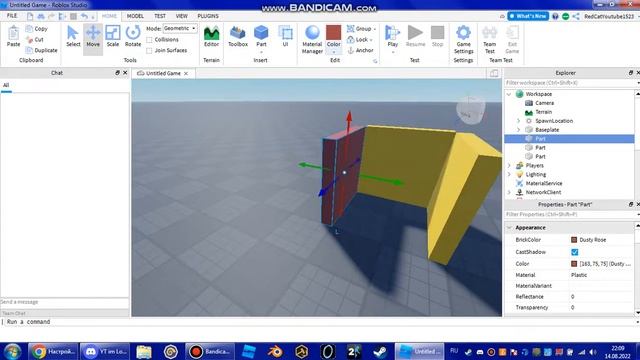The height and width of the screenshot is (360, 640).
Task: Click the Filter Properties search field
Action: pyautogui.click(x=569, y=214)
